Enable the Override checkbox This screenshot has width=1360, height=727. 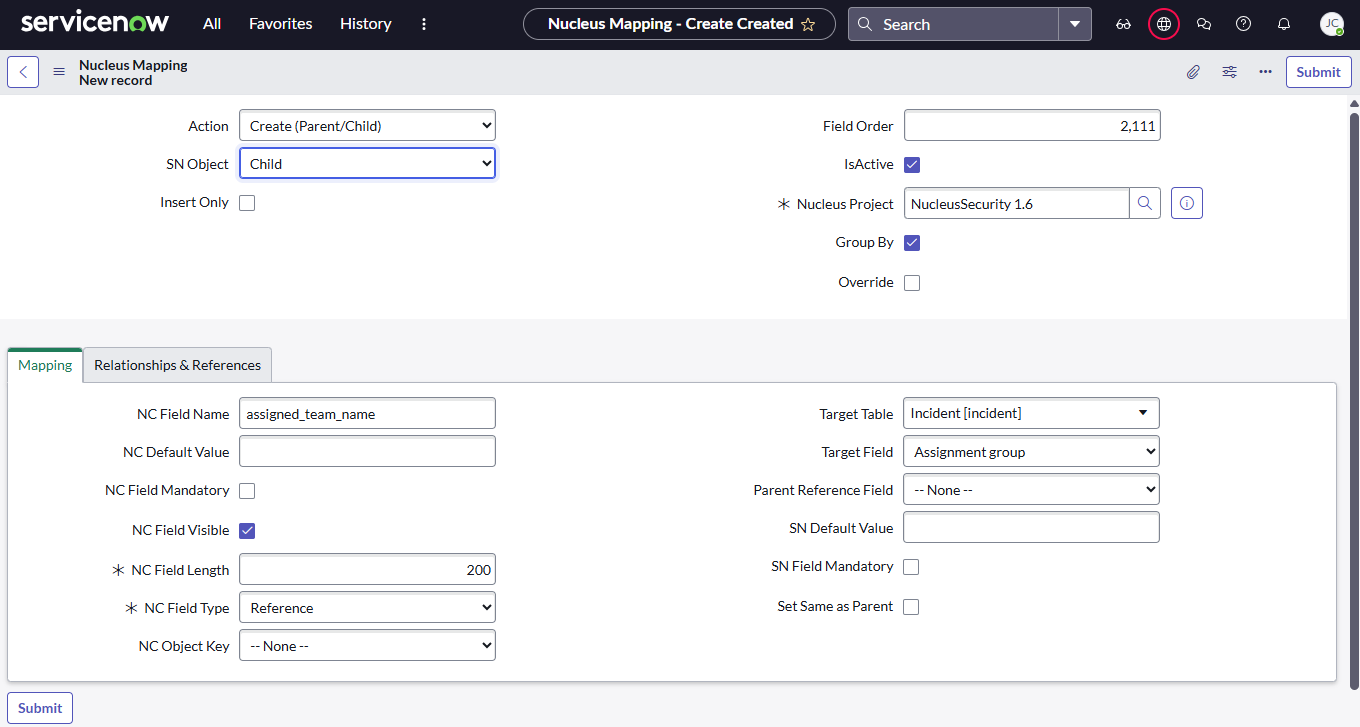(912, 283)
